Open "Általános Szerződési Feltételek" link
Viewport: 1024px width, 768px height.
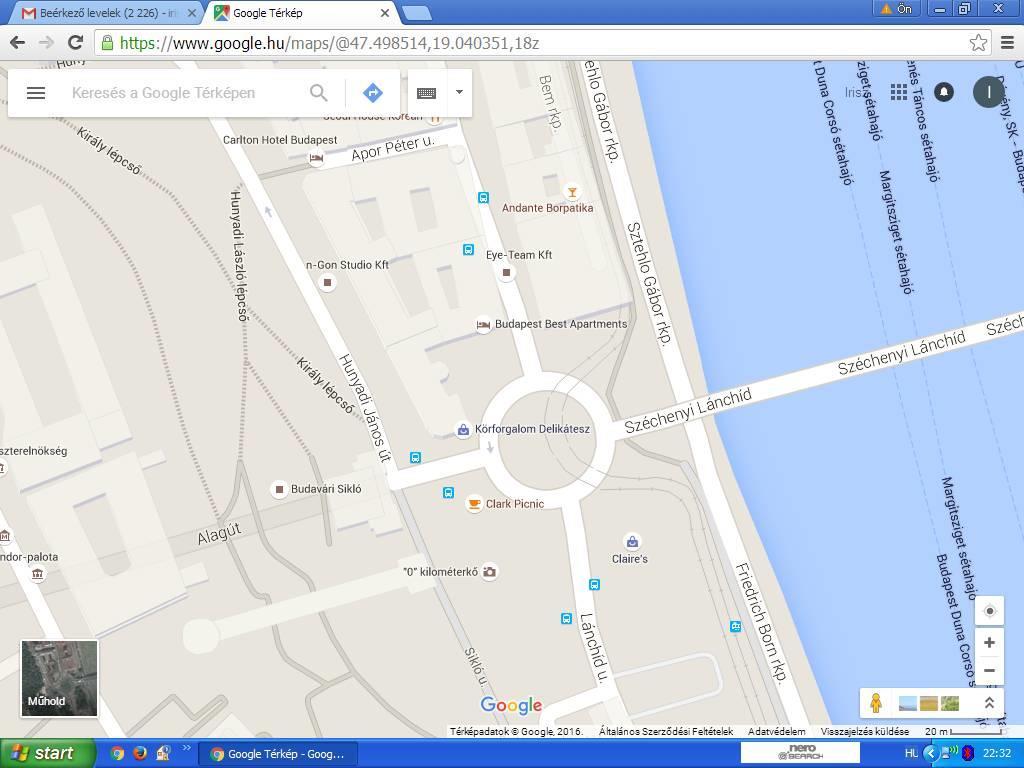pos(666,731)
